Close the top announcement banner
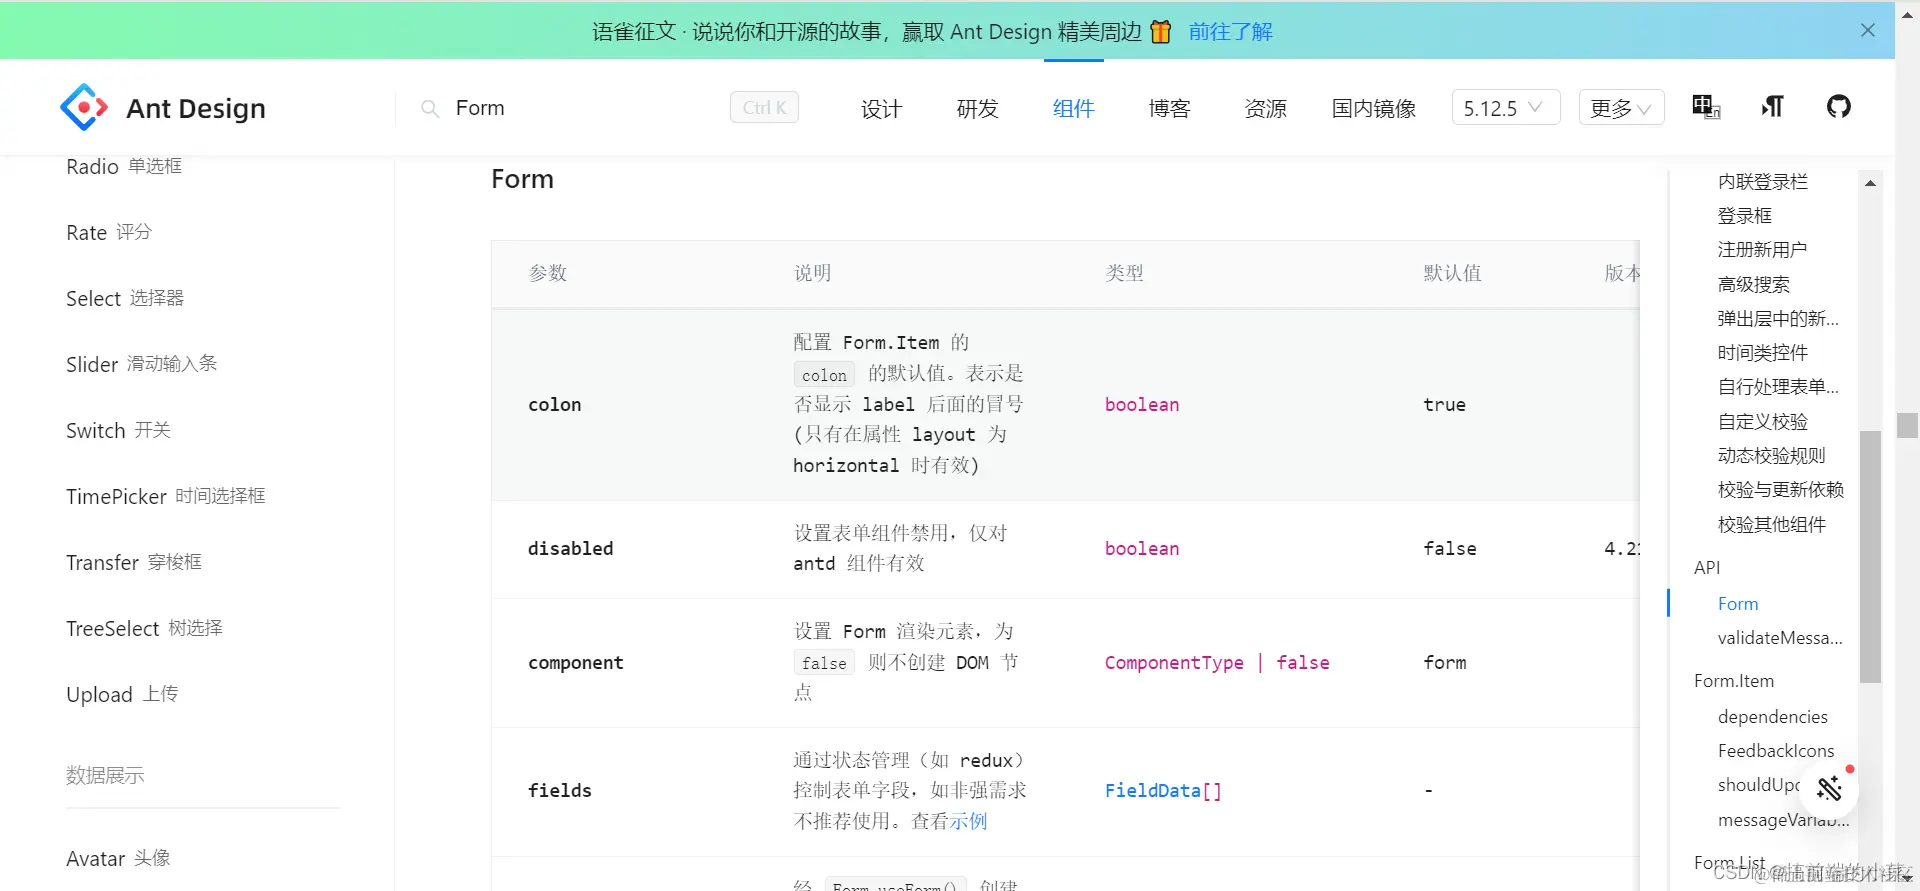Image resolution: width=1920 pixels, height=891 pixels. [x=1867, y=30]
